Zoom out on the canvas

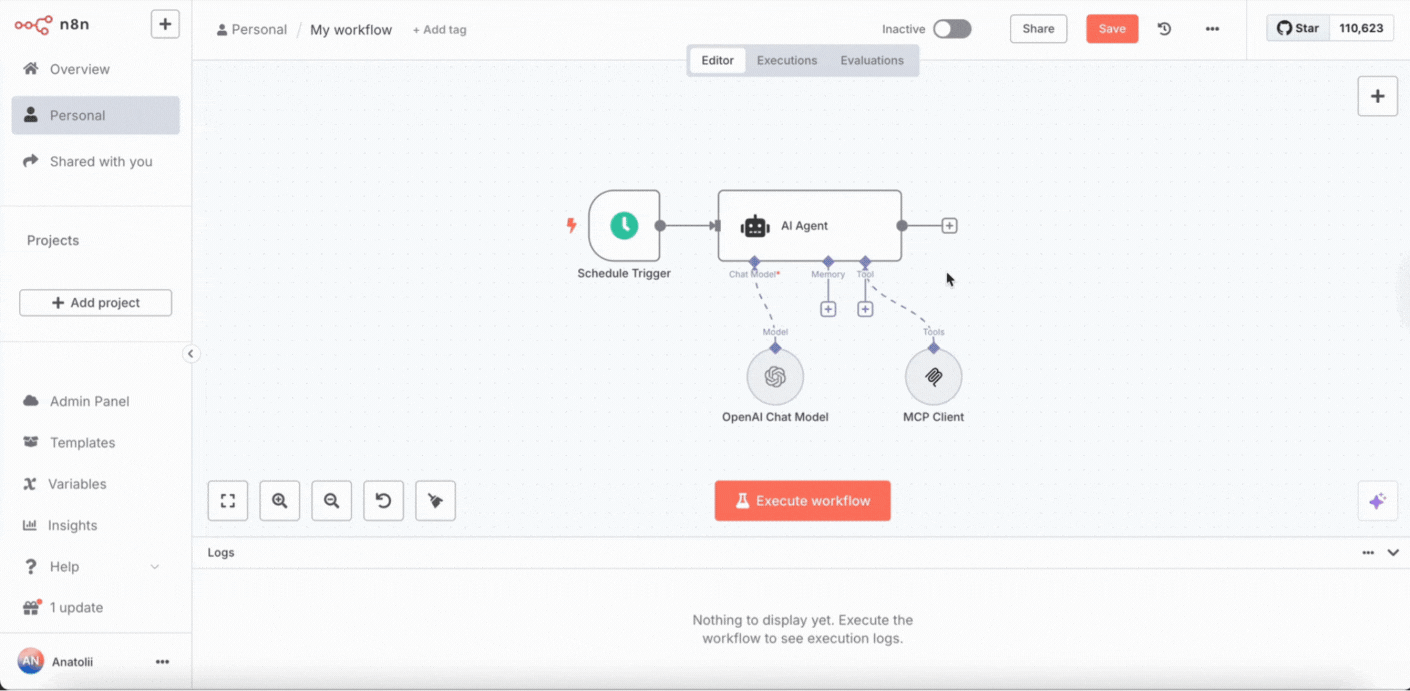click(x=331, y=501)
